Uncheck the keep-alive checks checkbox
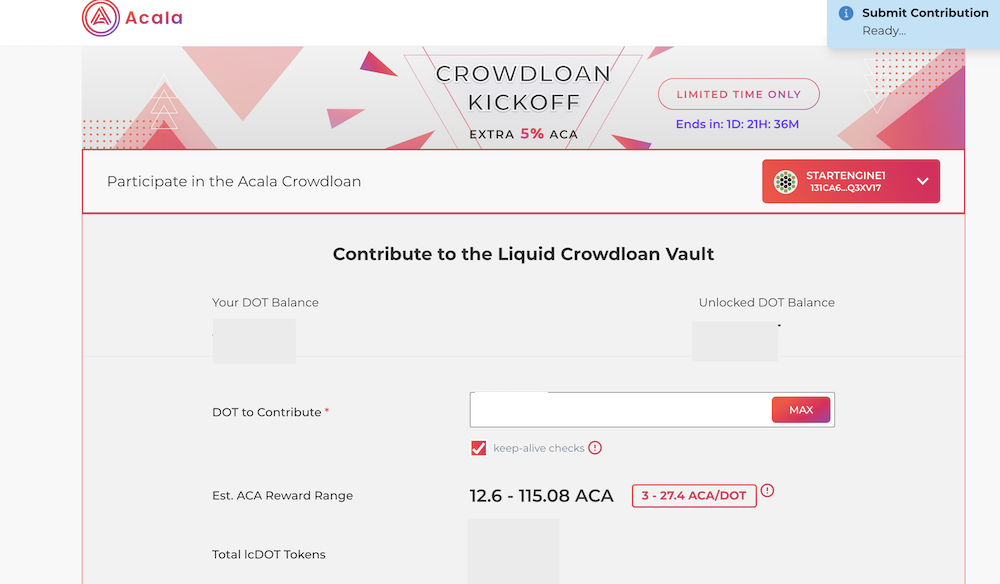 (478, 448)
